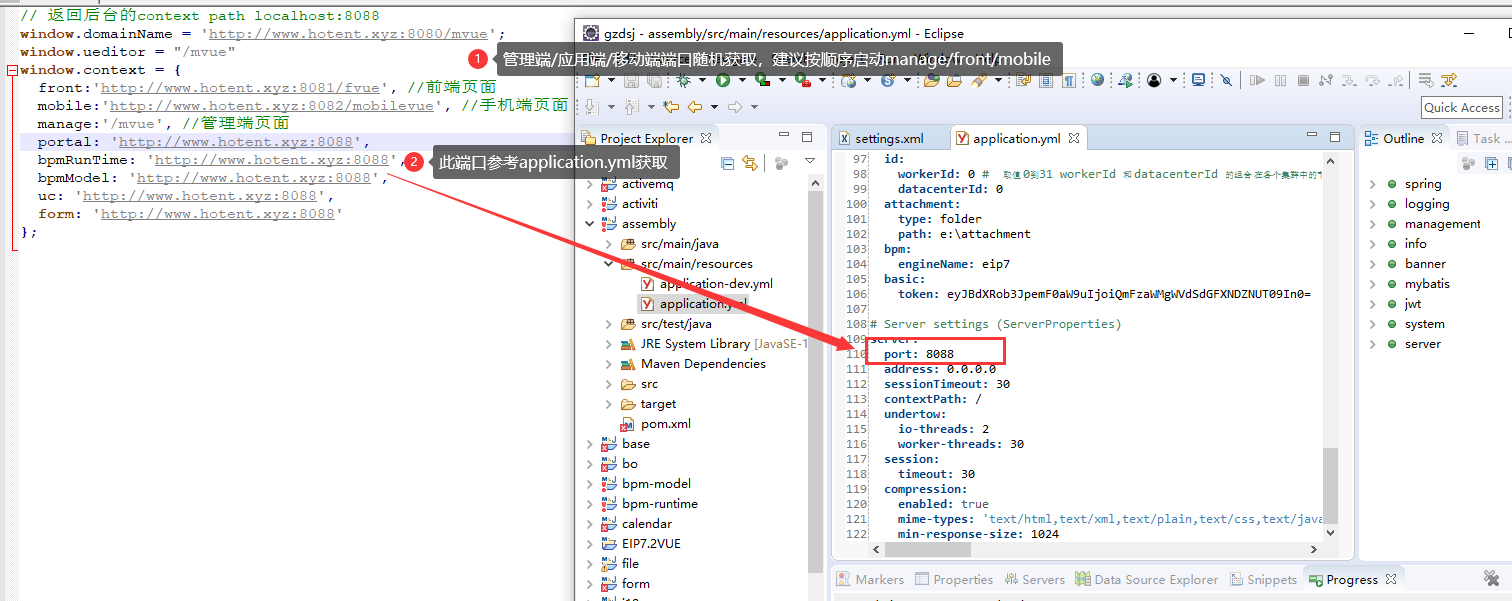Open the www.hotent.xyz:8081/fvue front link

[x=240, y=88]
